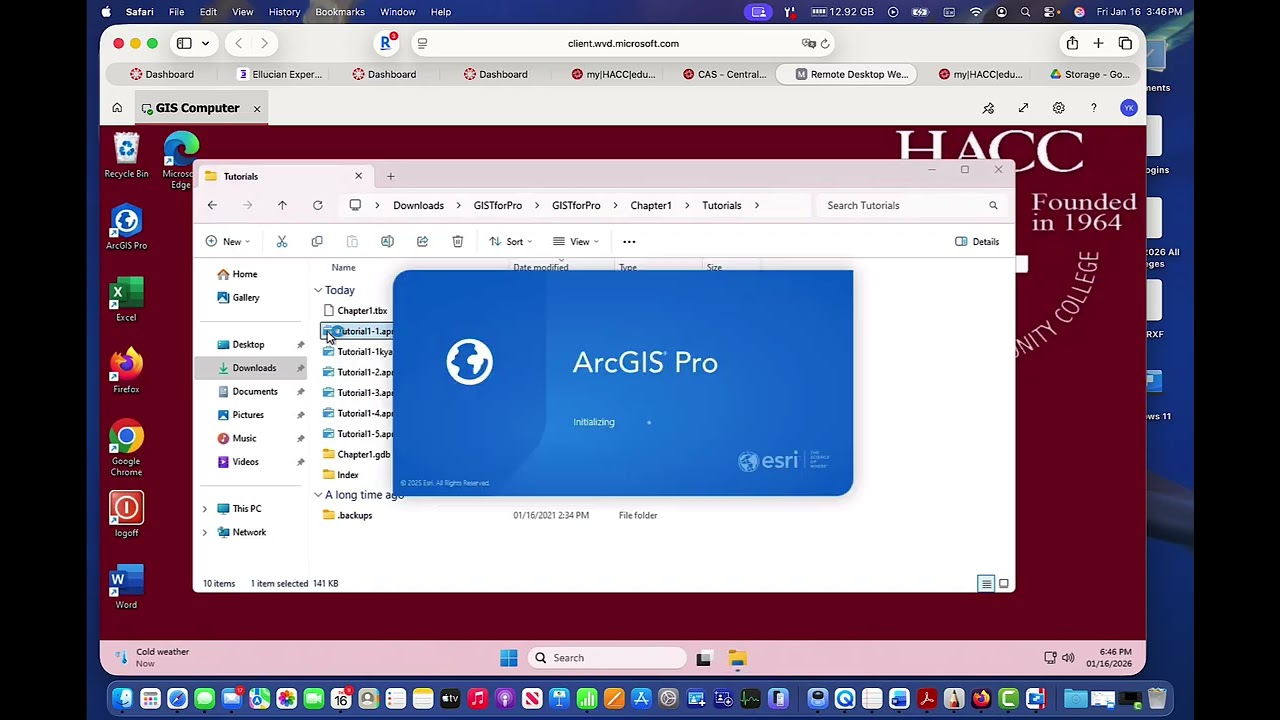Open Pictures in the navigation pane
Viewport: 1280px width, 720px height.
tap(248, 415)
